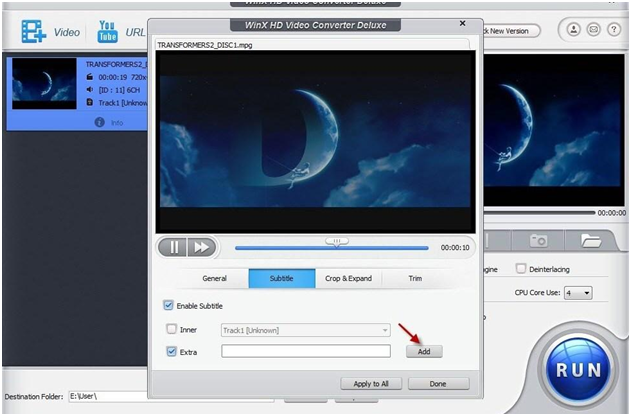Pause the video preview playback
The width and height of the screenshot is (631, 416).
click(172, 247)
